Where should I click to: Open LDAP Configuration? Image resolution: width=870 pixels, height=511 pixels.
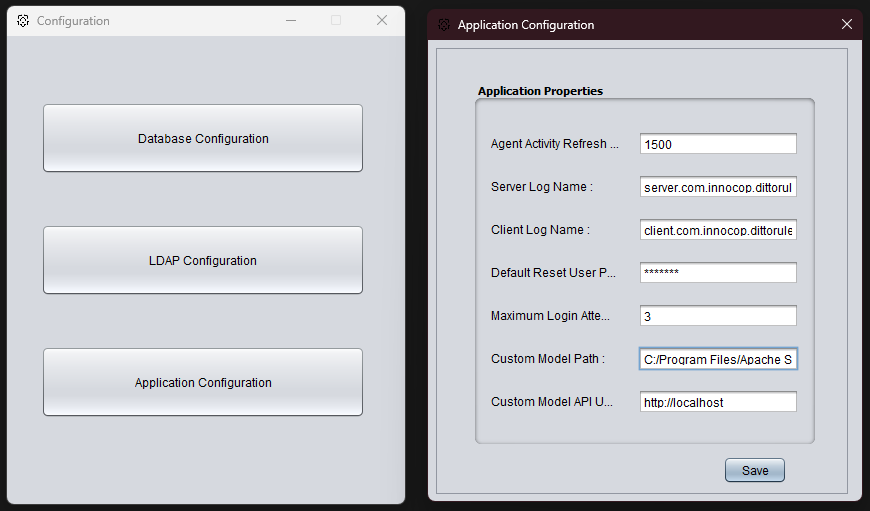pyautogui.click(x=203, y=260)
